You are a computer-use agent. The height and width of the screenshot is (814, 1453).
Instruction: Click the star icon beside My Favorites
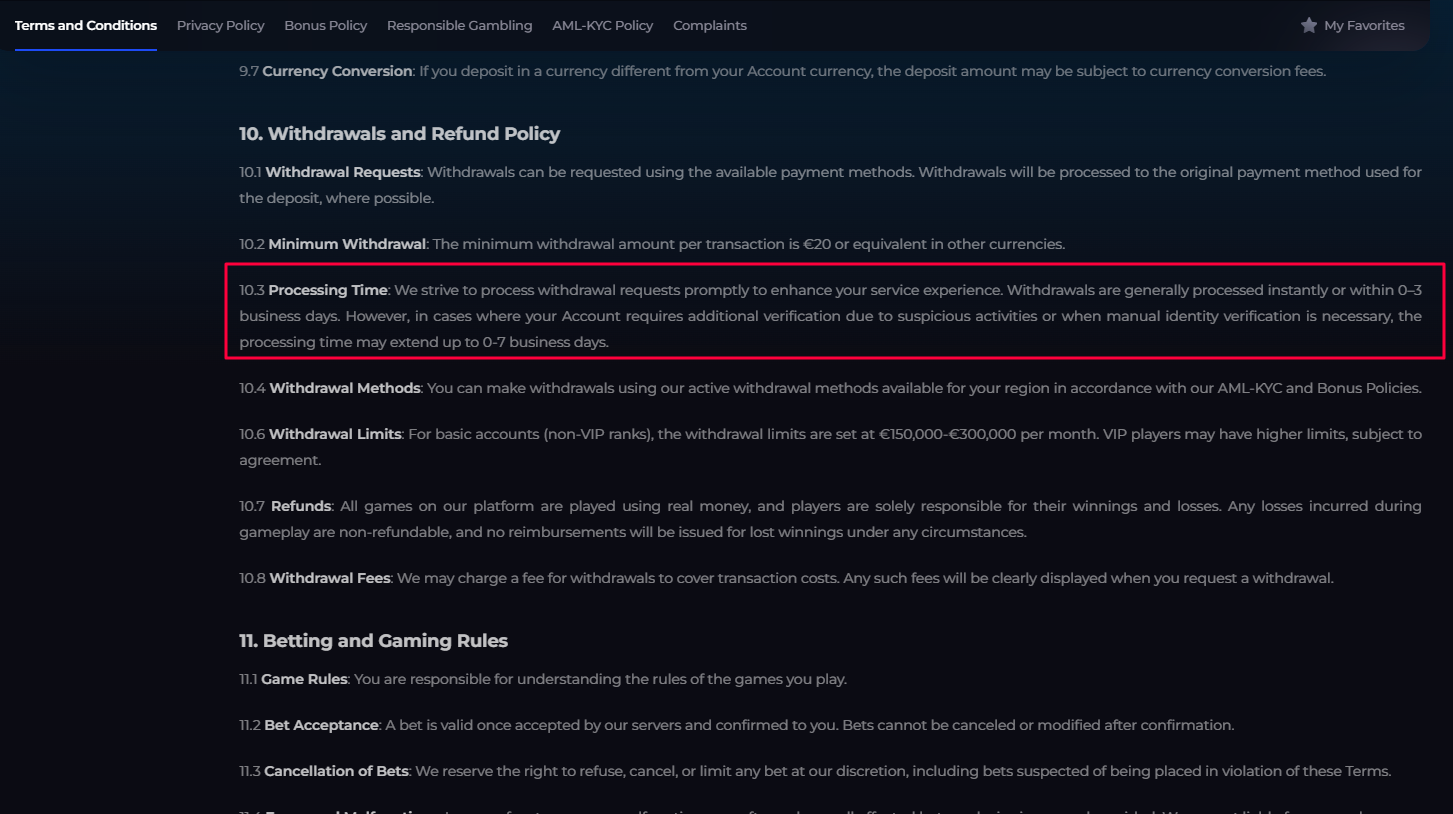(1308, 25)
